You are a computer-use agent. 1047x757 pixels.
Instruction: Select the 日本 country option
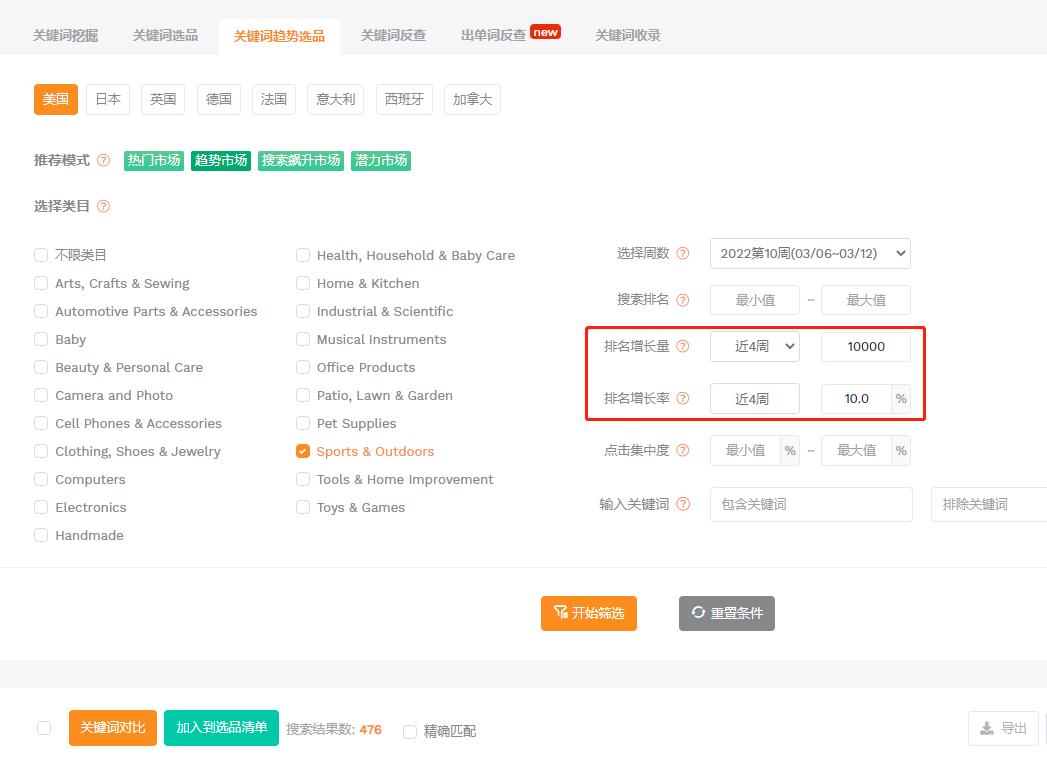tap(107, 99)
